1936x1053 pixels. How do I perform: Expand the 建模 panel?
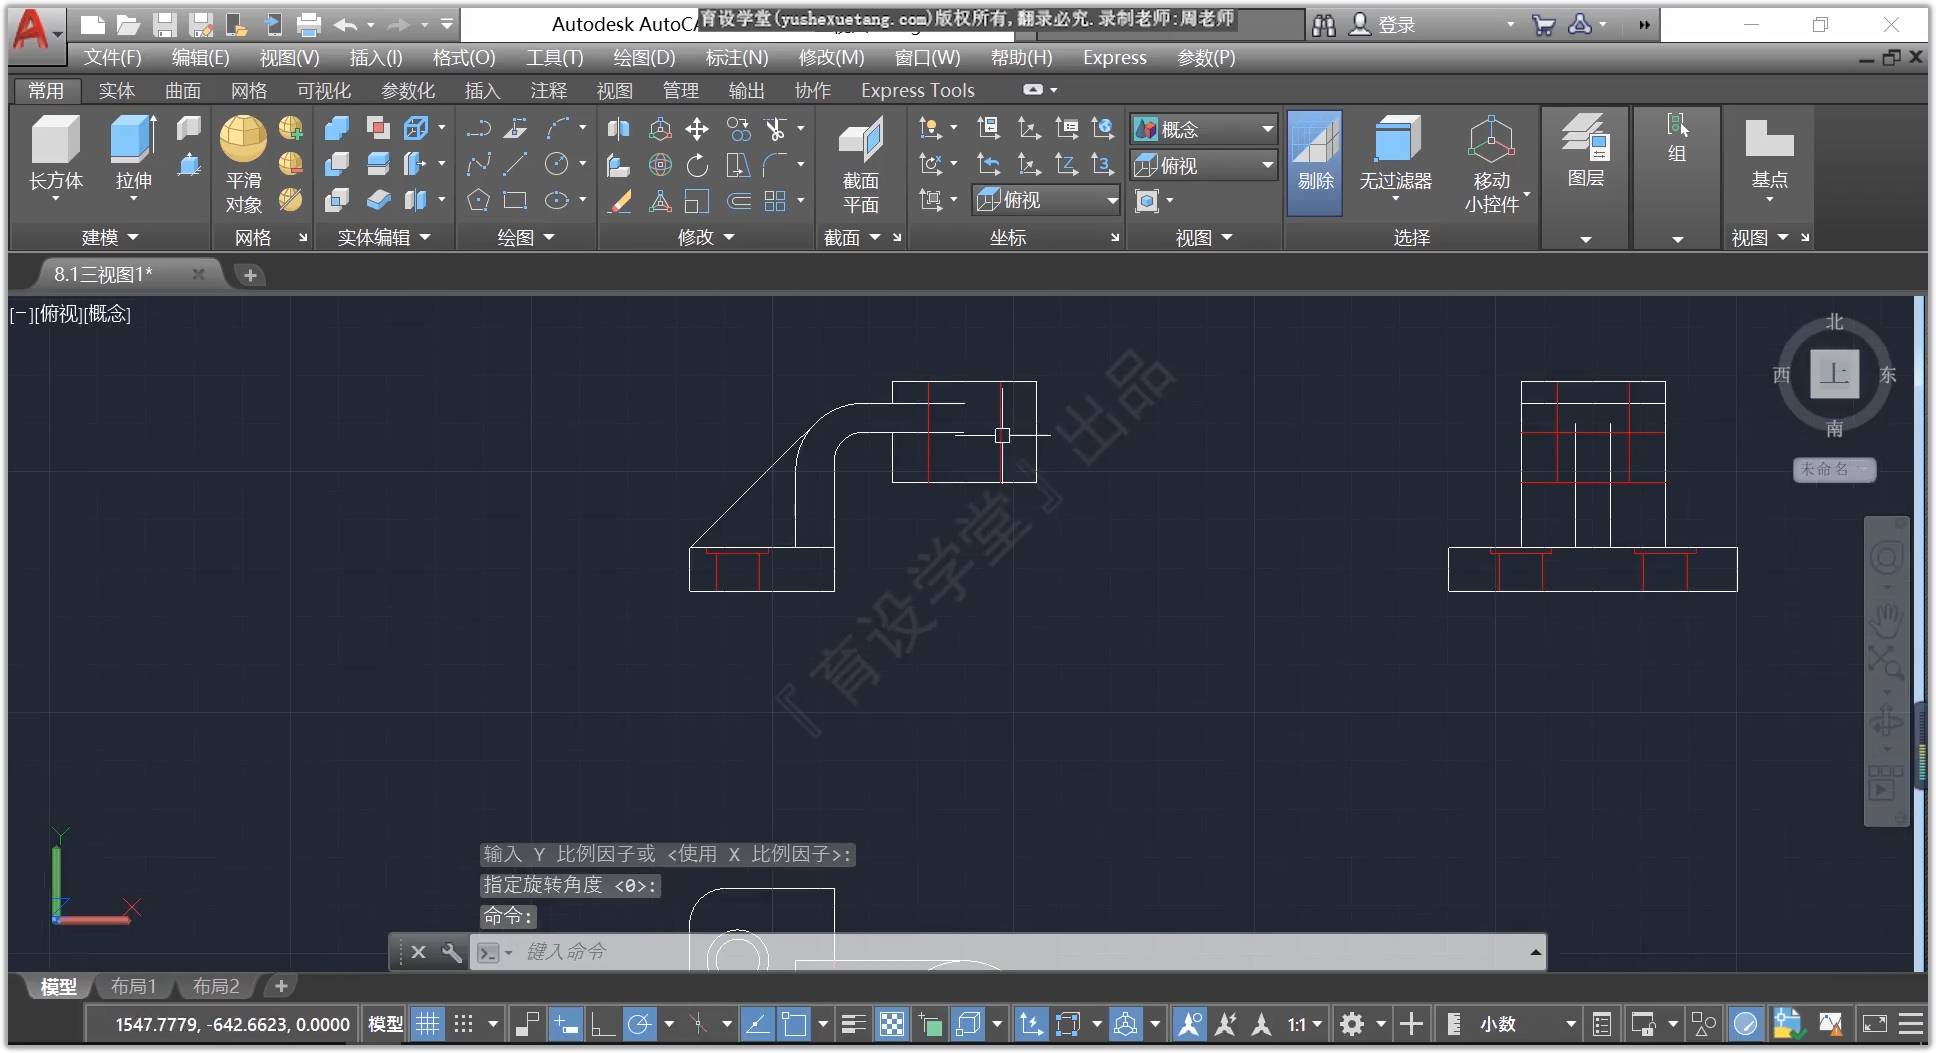[109, 238]
